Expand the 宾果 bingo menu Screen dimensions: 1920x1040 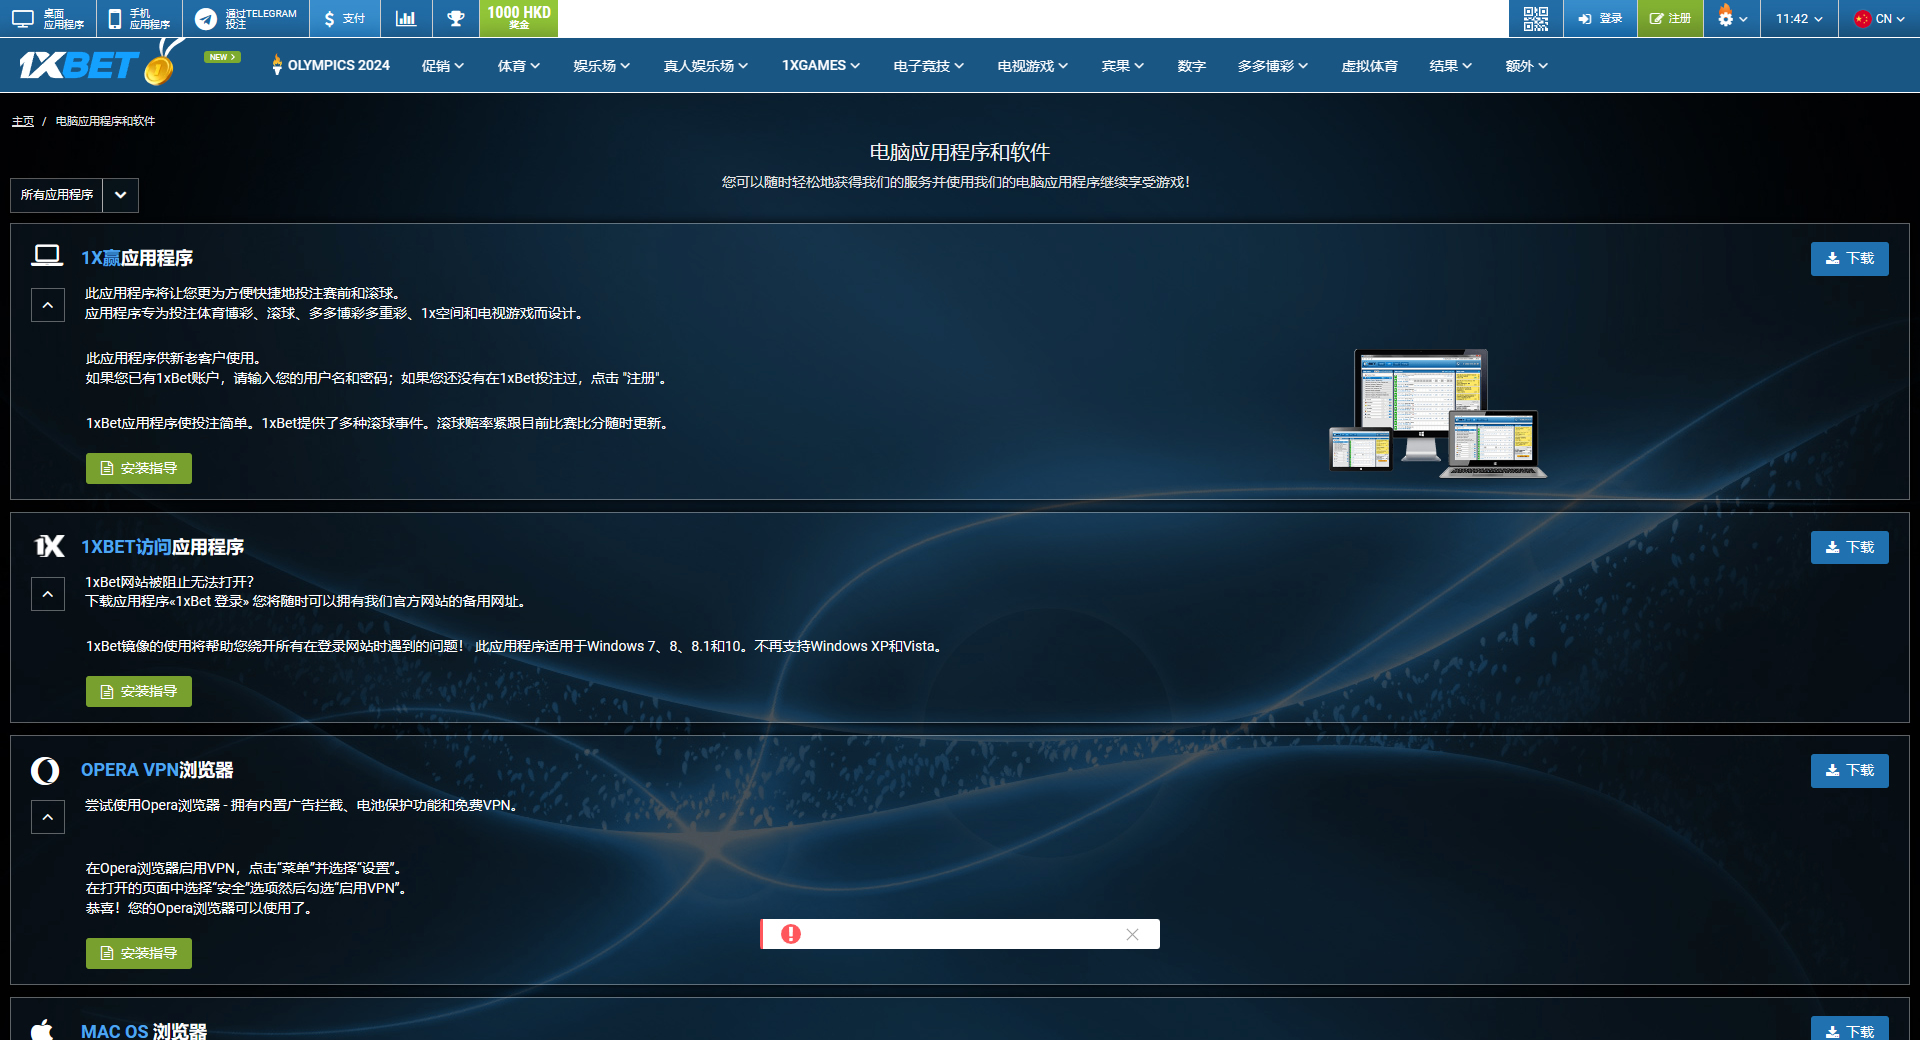[x=1122, y=66]
